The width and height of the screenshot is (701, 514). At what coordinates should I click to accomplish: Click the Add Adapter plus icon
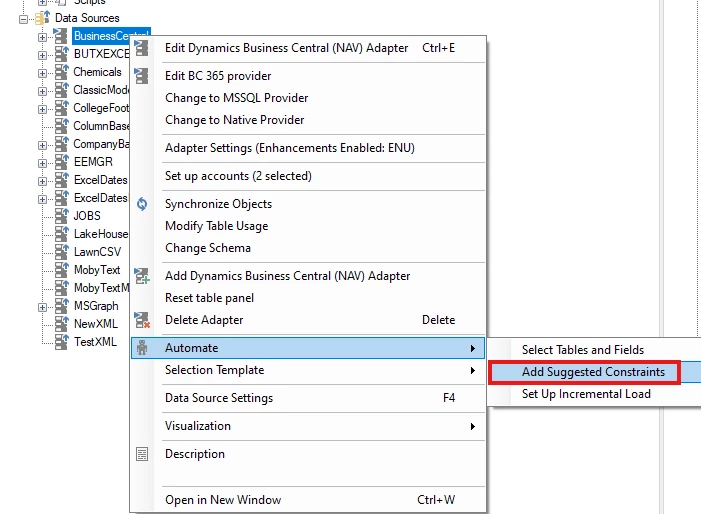[142, 276]
